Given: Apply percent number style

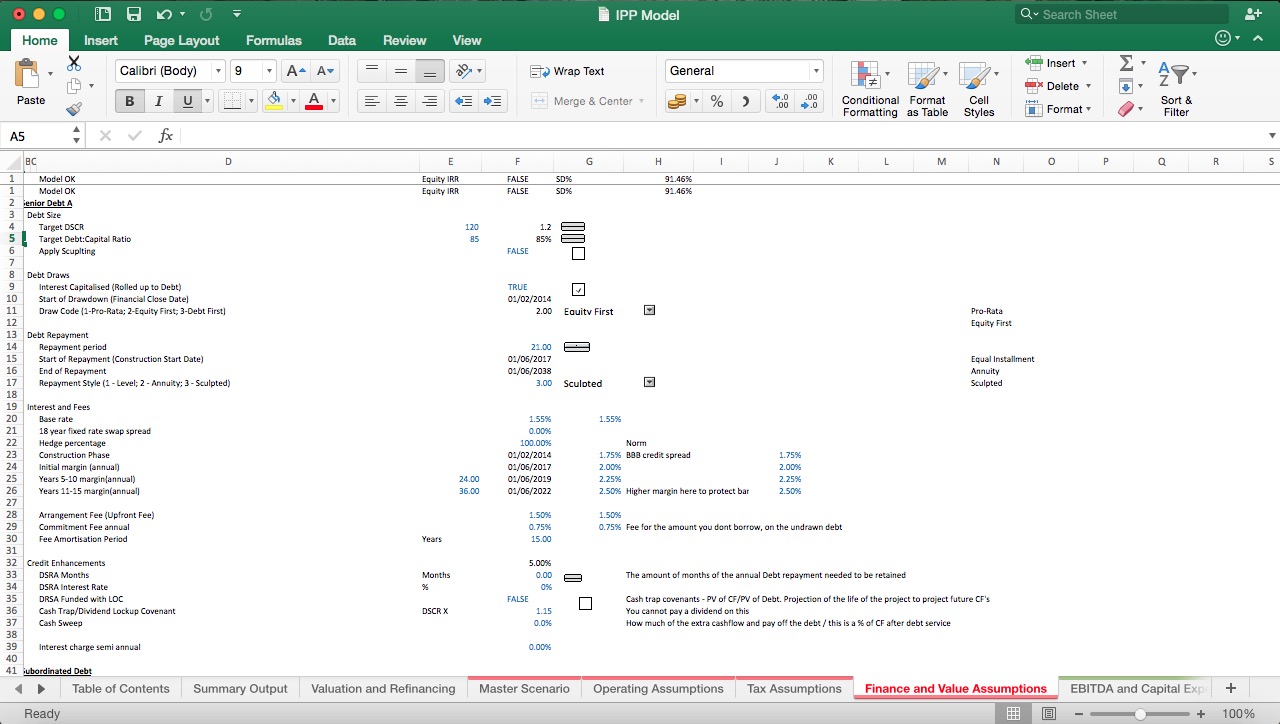Looking at the screenshot, I should [716, 100].
